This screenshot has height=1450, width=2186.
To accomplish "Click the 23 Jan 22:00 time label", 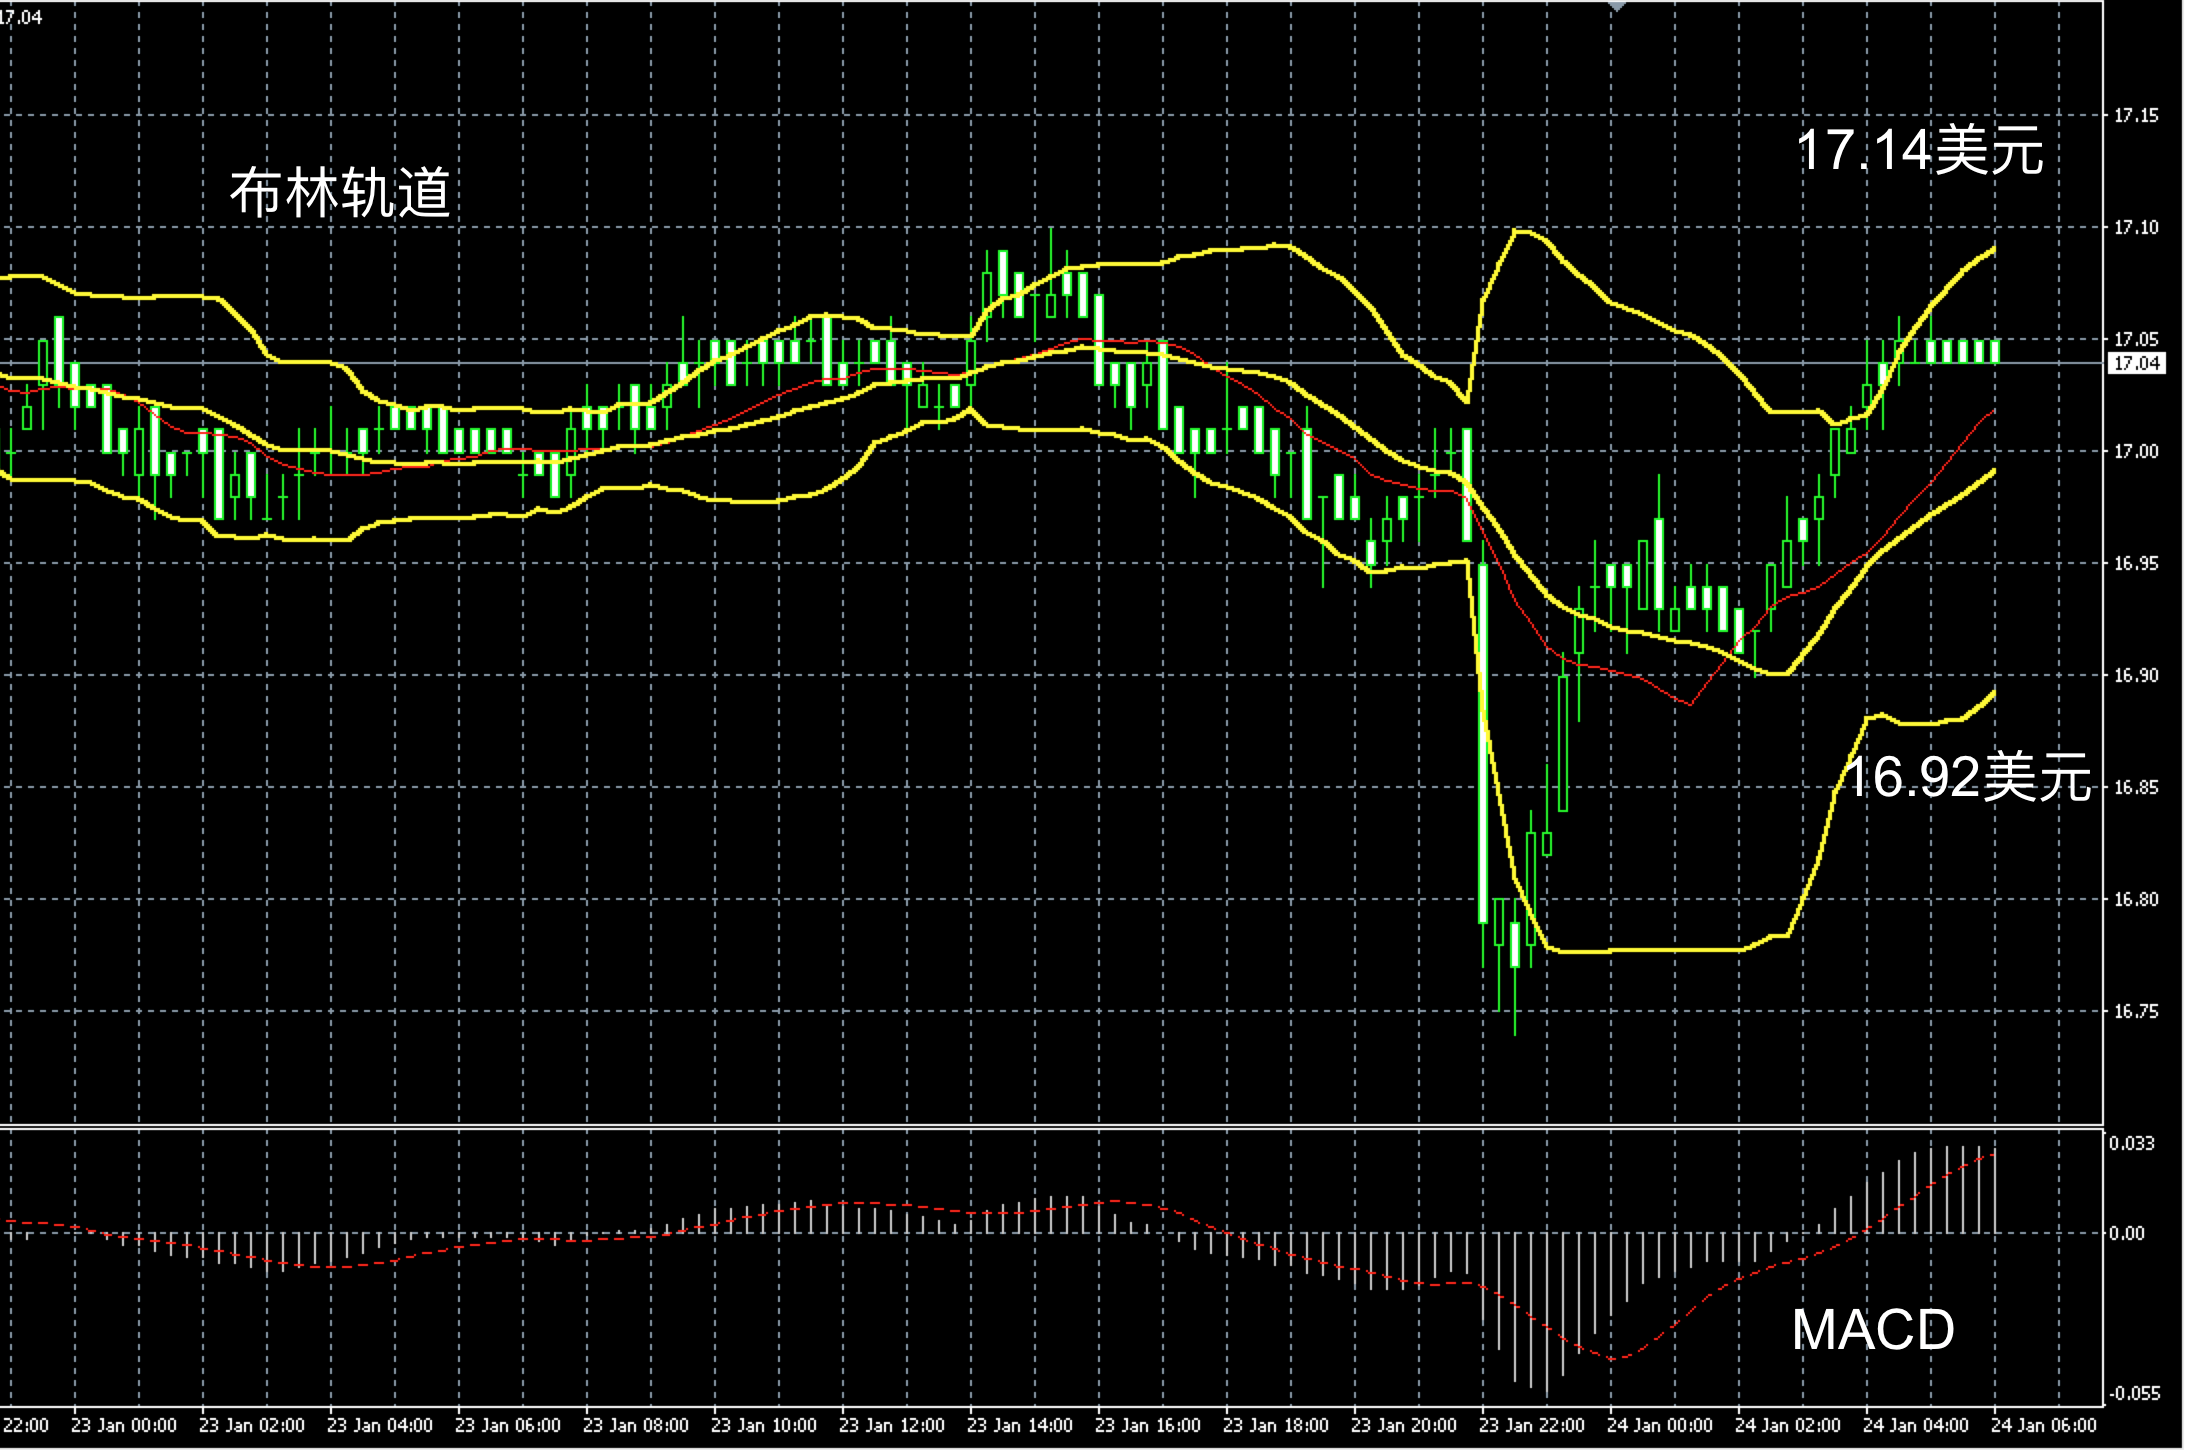I will (x=1531, y=1425).
